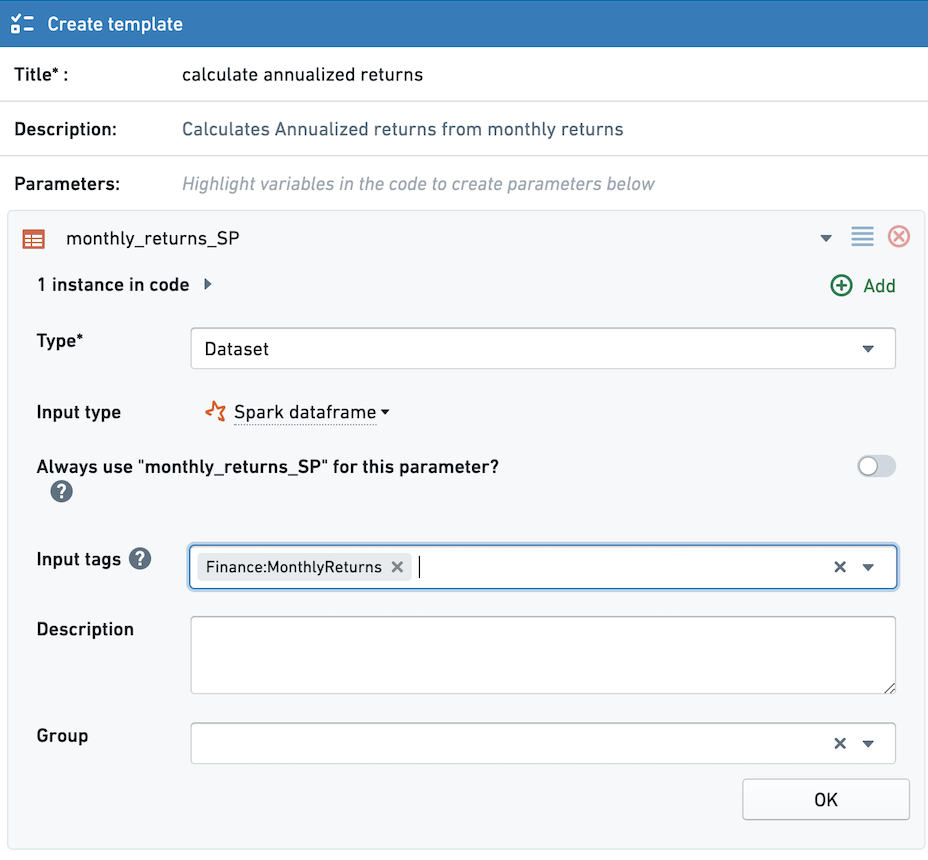Open the Input tags dropdown arrow

tap(868, 567)
